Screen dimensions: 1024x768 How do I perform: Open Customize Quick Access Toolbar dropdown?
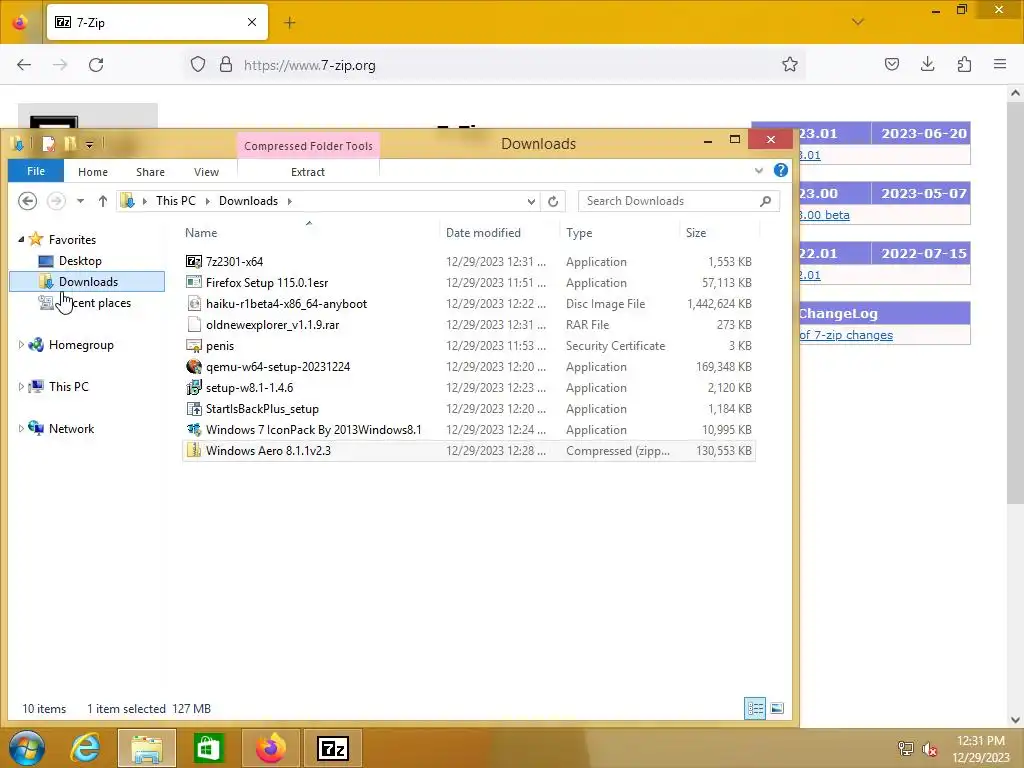tap(89, 144)
